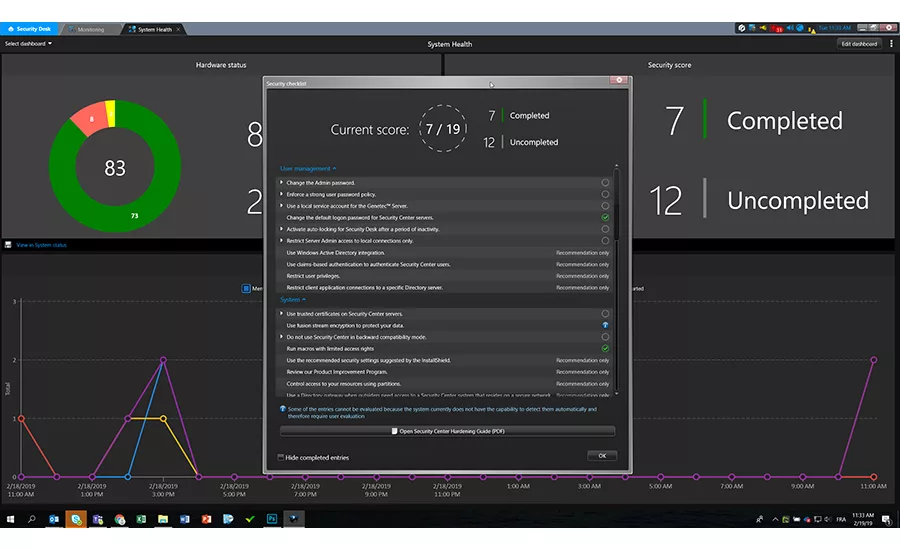Toggle status circle for Restrict Server Admin access
900x550 pixels.
click(605, 241)
